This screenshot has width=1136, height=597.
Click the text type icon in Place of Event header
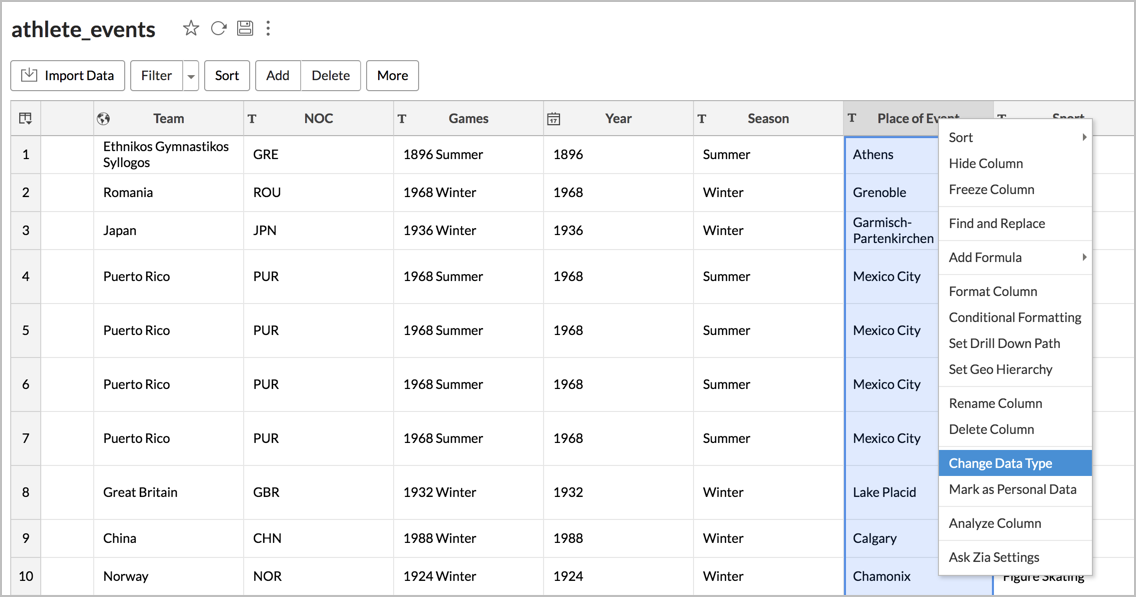pyautogui.click(x=852, y=117)
